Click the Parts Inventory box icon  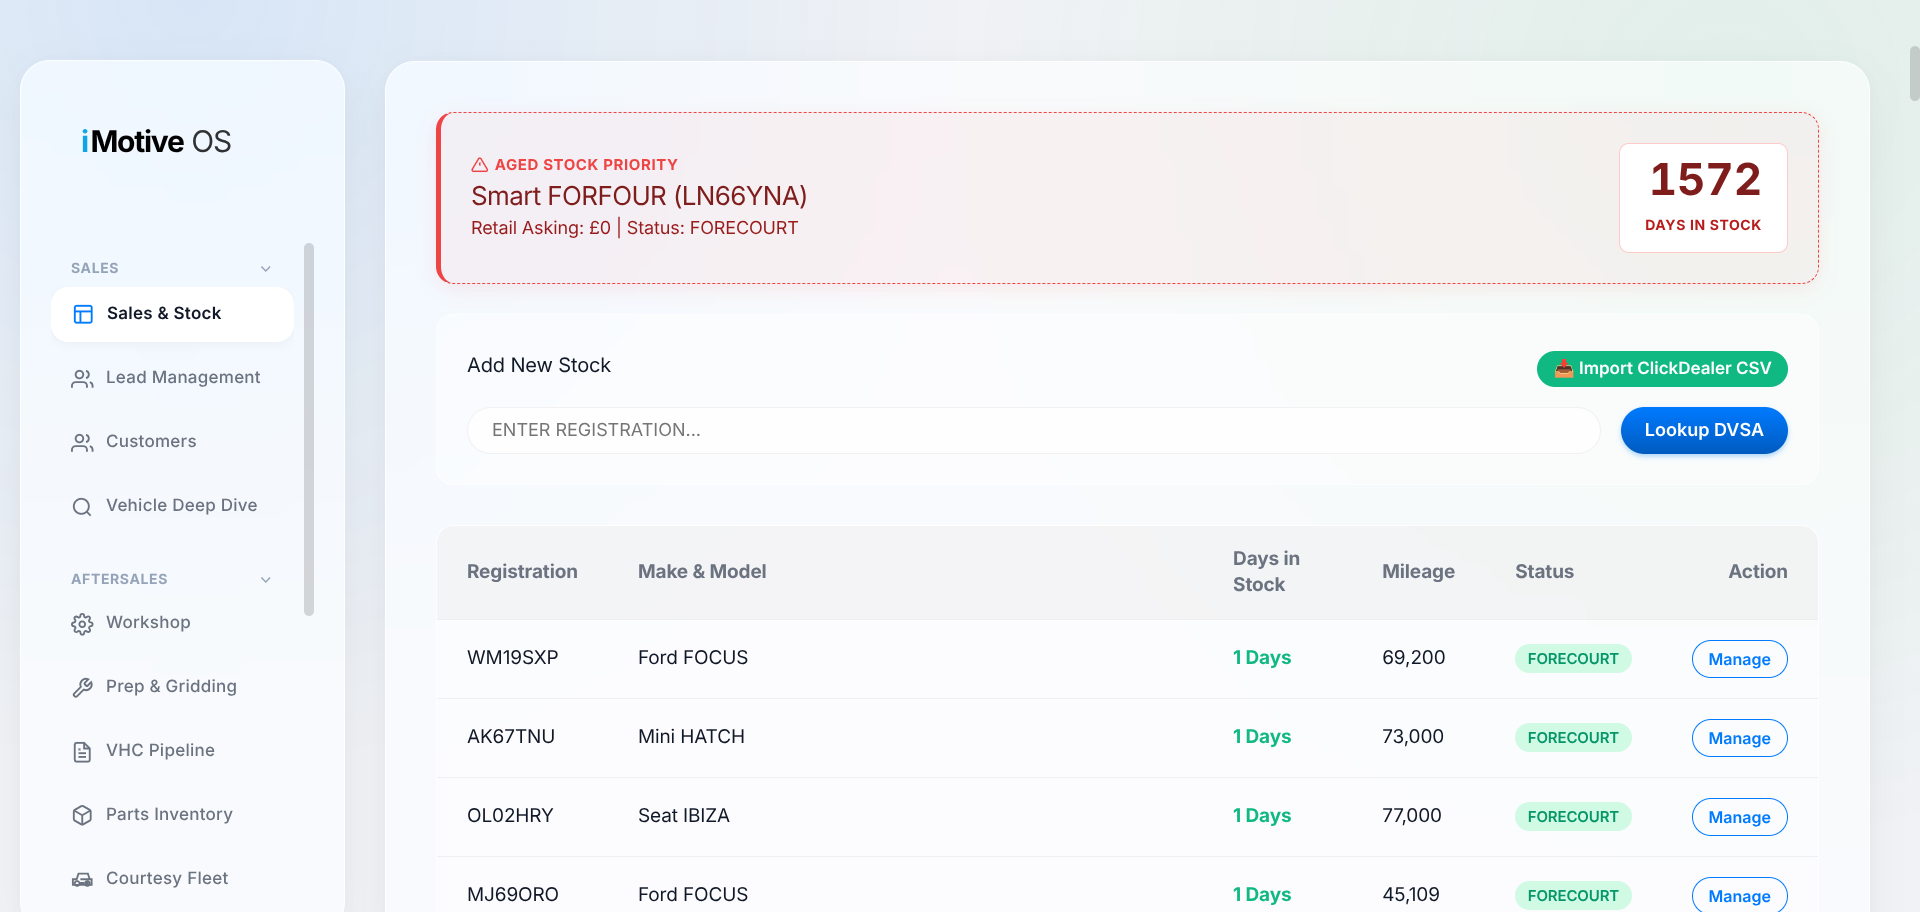[82, 816]
